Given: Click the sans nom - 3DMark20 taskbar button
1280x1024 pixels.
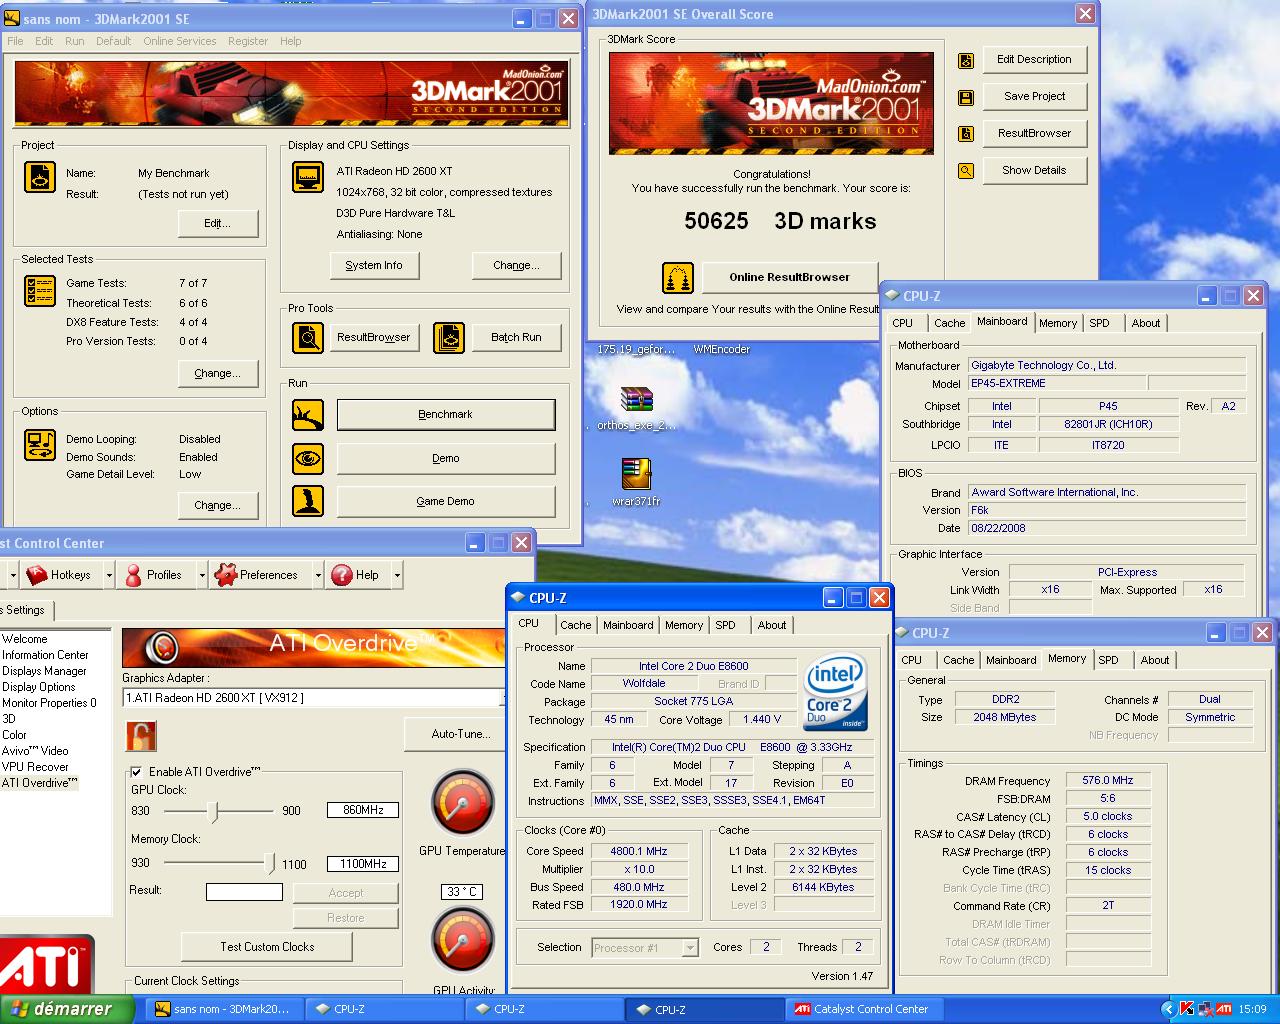Looking at the screenshot, I should 223,1009.
